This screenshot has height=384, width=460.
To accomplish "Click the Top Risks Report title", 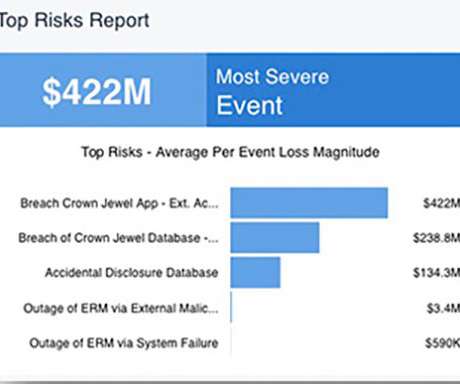I will point(74,21).
